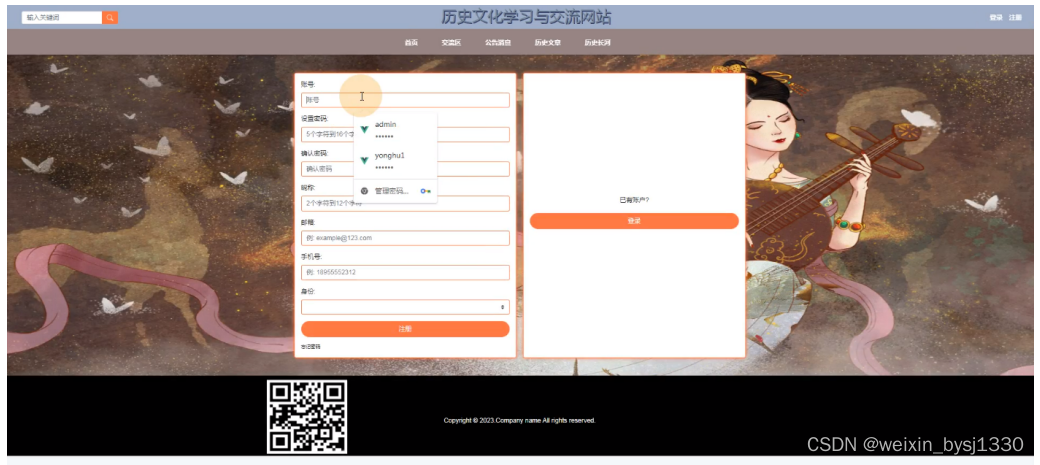Click into the 账号 account field

(405, 100)
